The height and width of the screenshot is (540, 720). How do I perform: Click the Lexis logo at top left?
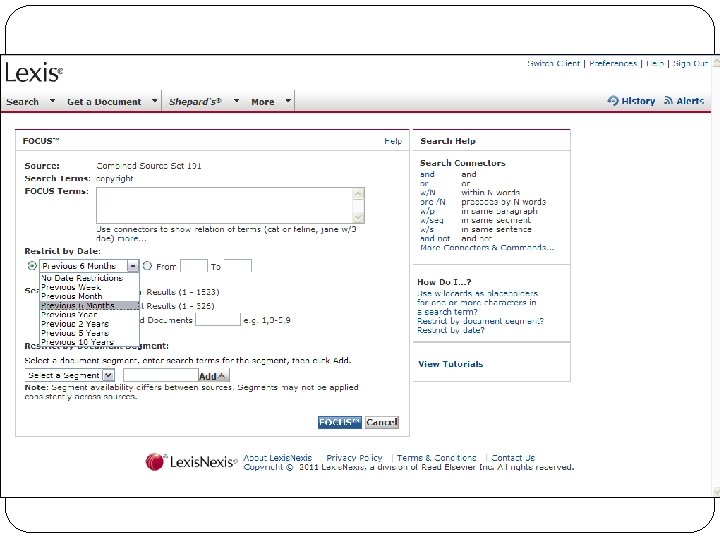pos(34,73)
